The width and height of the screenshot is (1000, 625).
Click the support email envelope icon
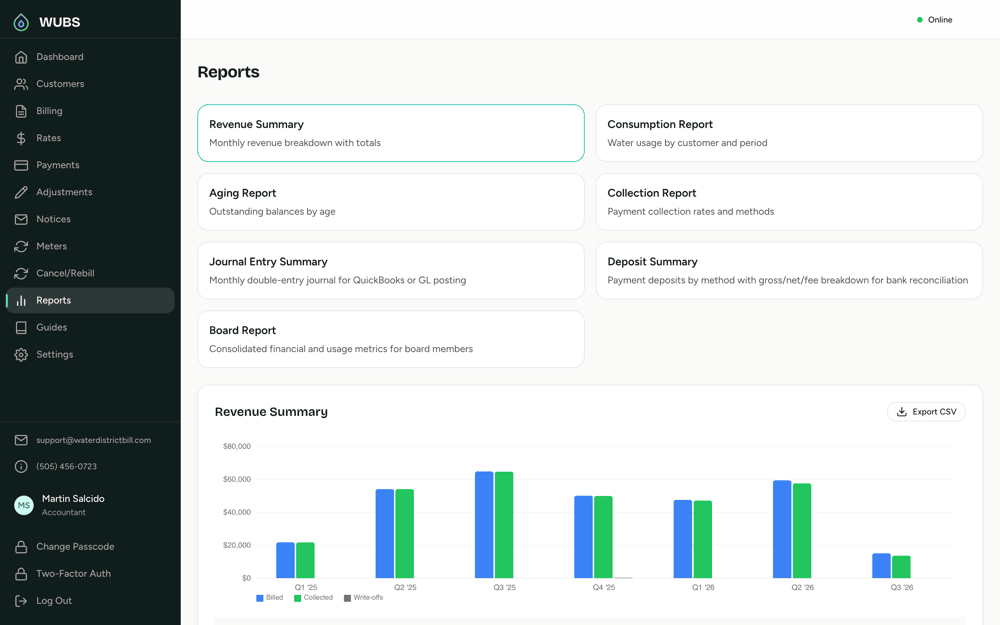coord(21,440)
